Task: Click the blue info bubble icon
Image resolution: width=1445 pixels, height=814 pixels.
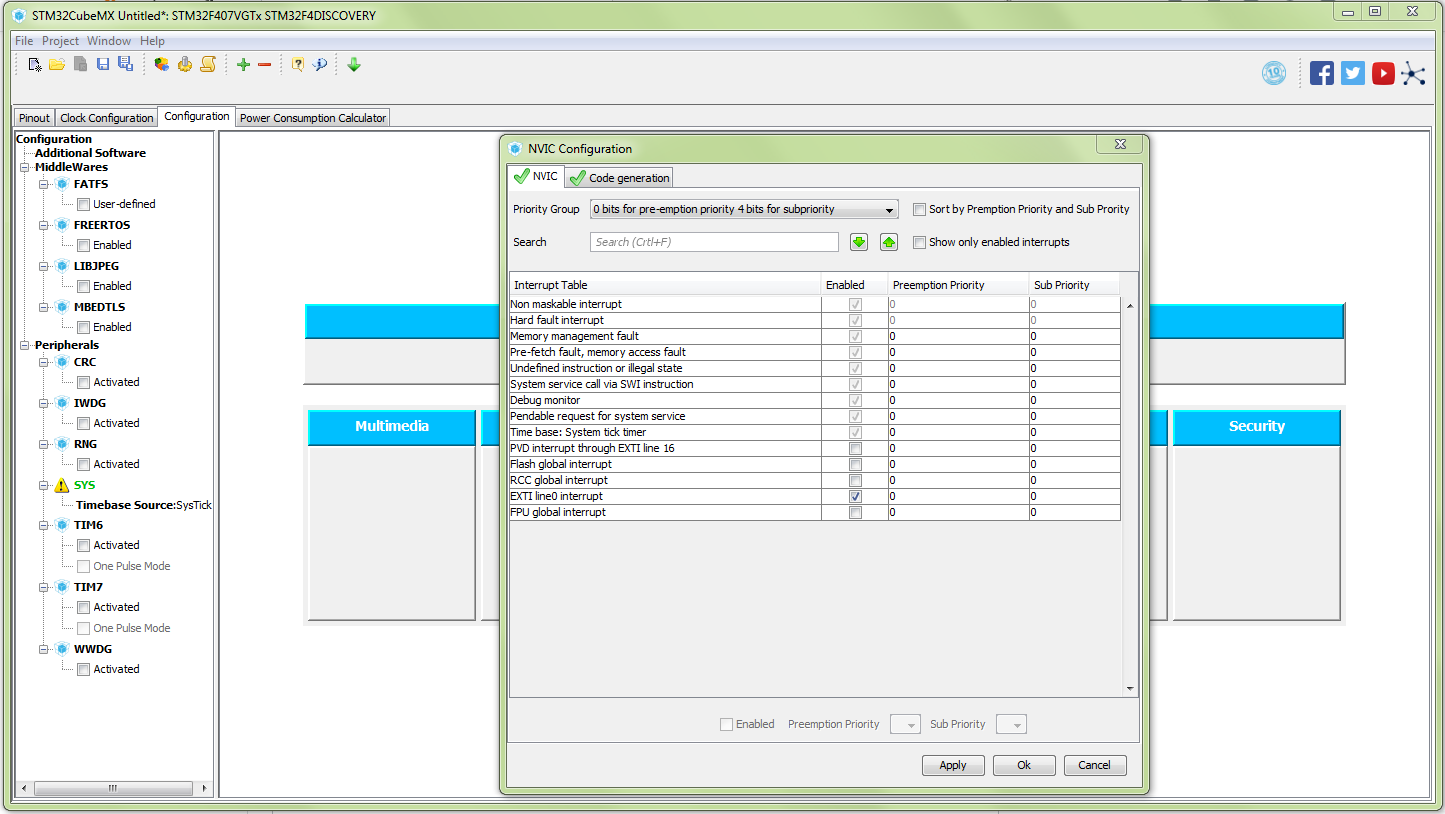Action: coord(320,65)
